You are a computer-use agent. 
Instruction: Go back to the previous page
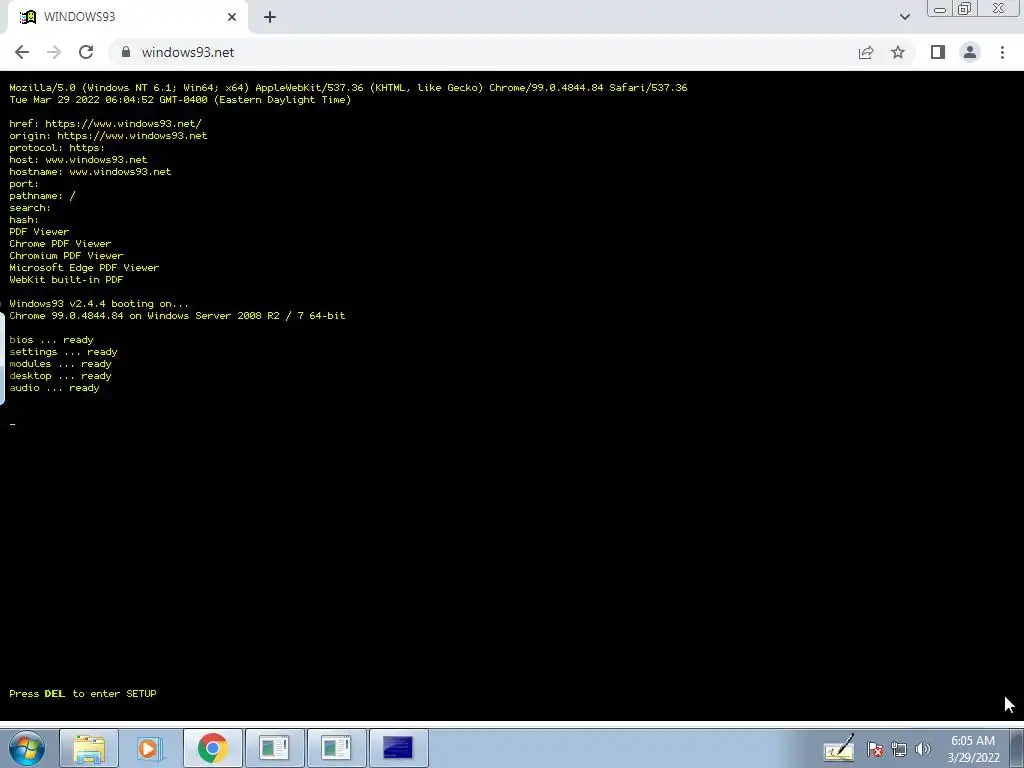click(22, 52)
